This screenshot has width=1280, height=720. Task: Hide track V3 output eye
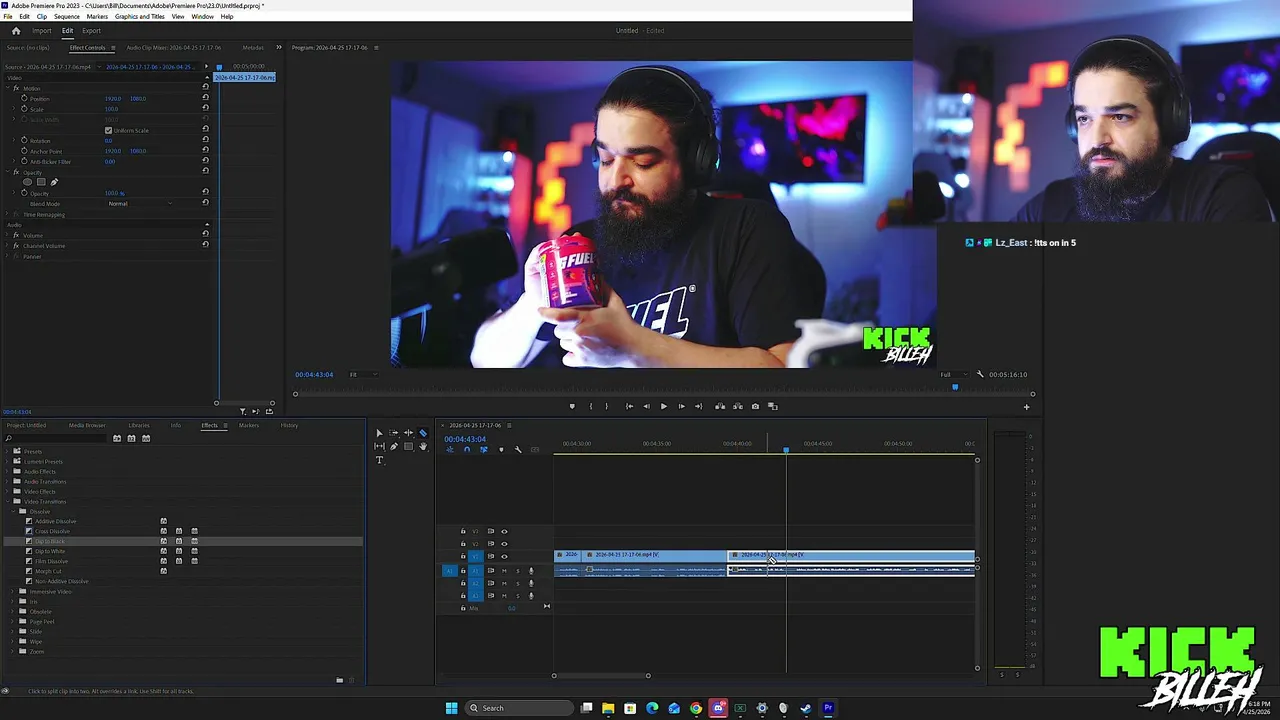pyautogui.click(x=504, y=531)
